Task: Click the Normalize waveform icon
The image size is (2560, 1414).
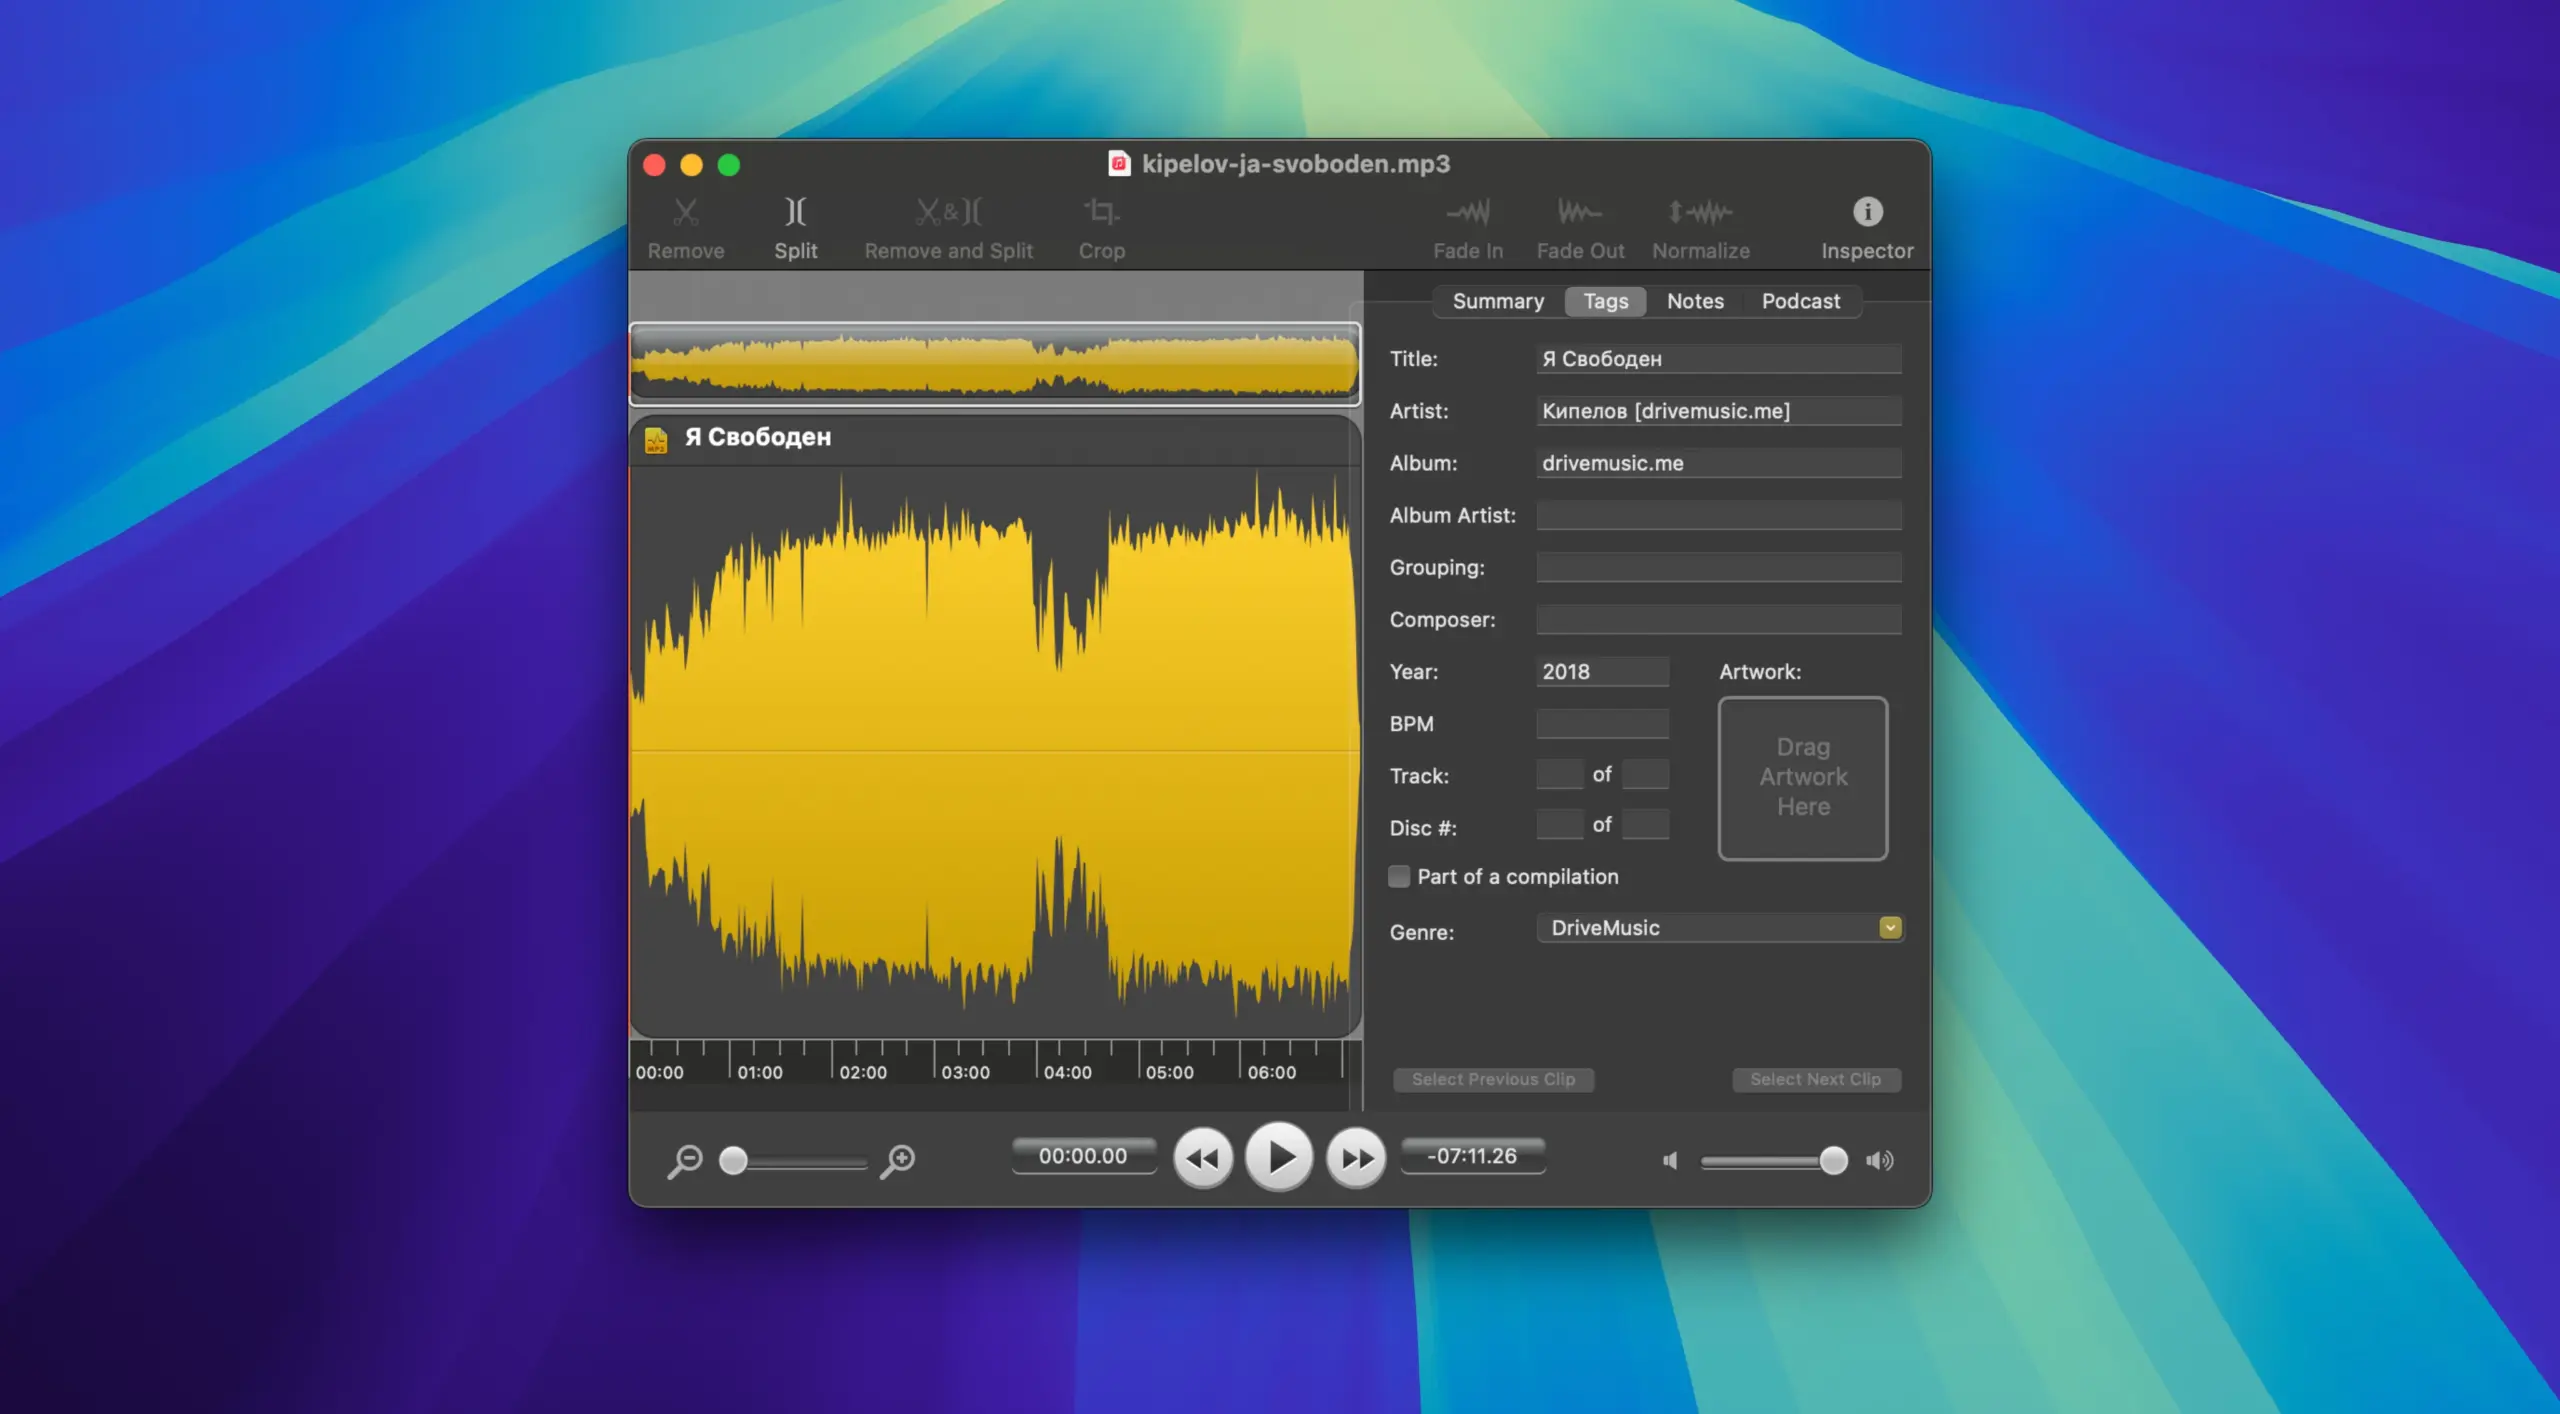Action: (1700, 212)
